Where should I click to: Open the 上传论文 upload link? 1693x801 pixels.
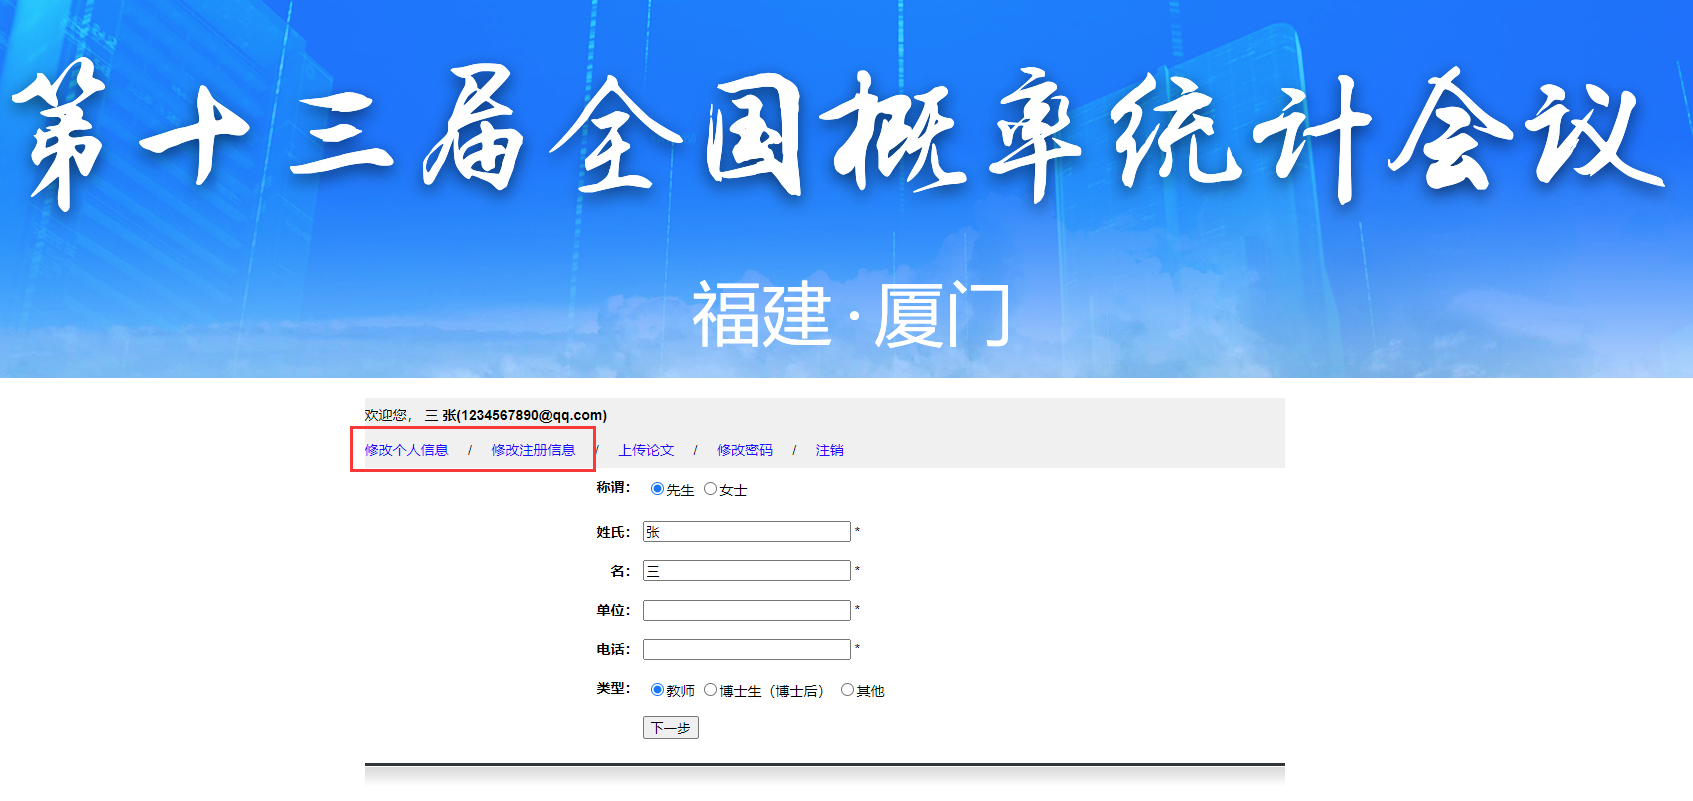(646, 450)
